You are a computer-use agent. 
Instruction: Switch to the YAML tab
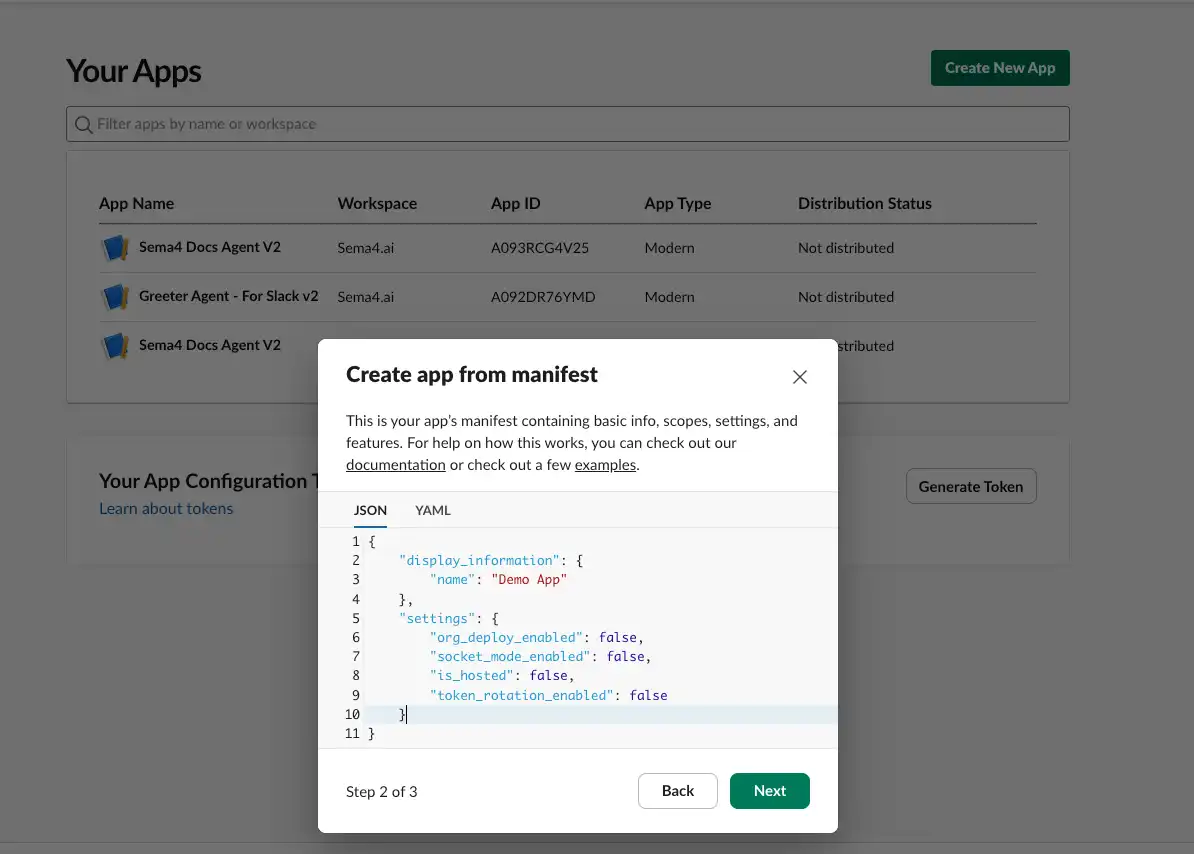point(432,510)
